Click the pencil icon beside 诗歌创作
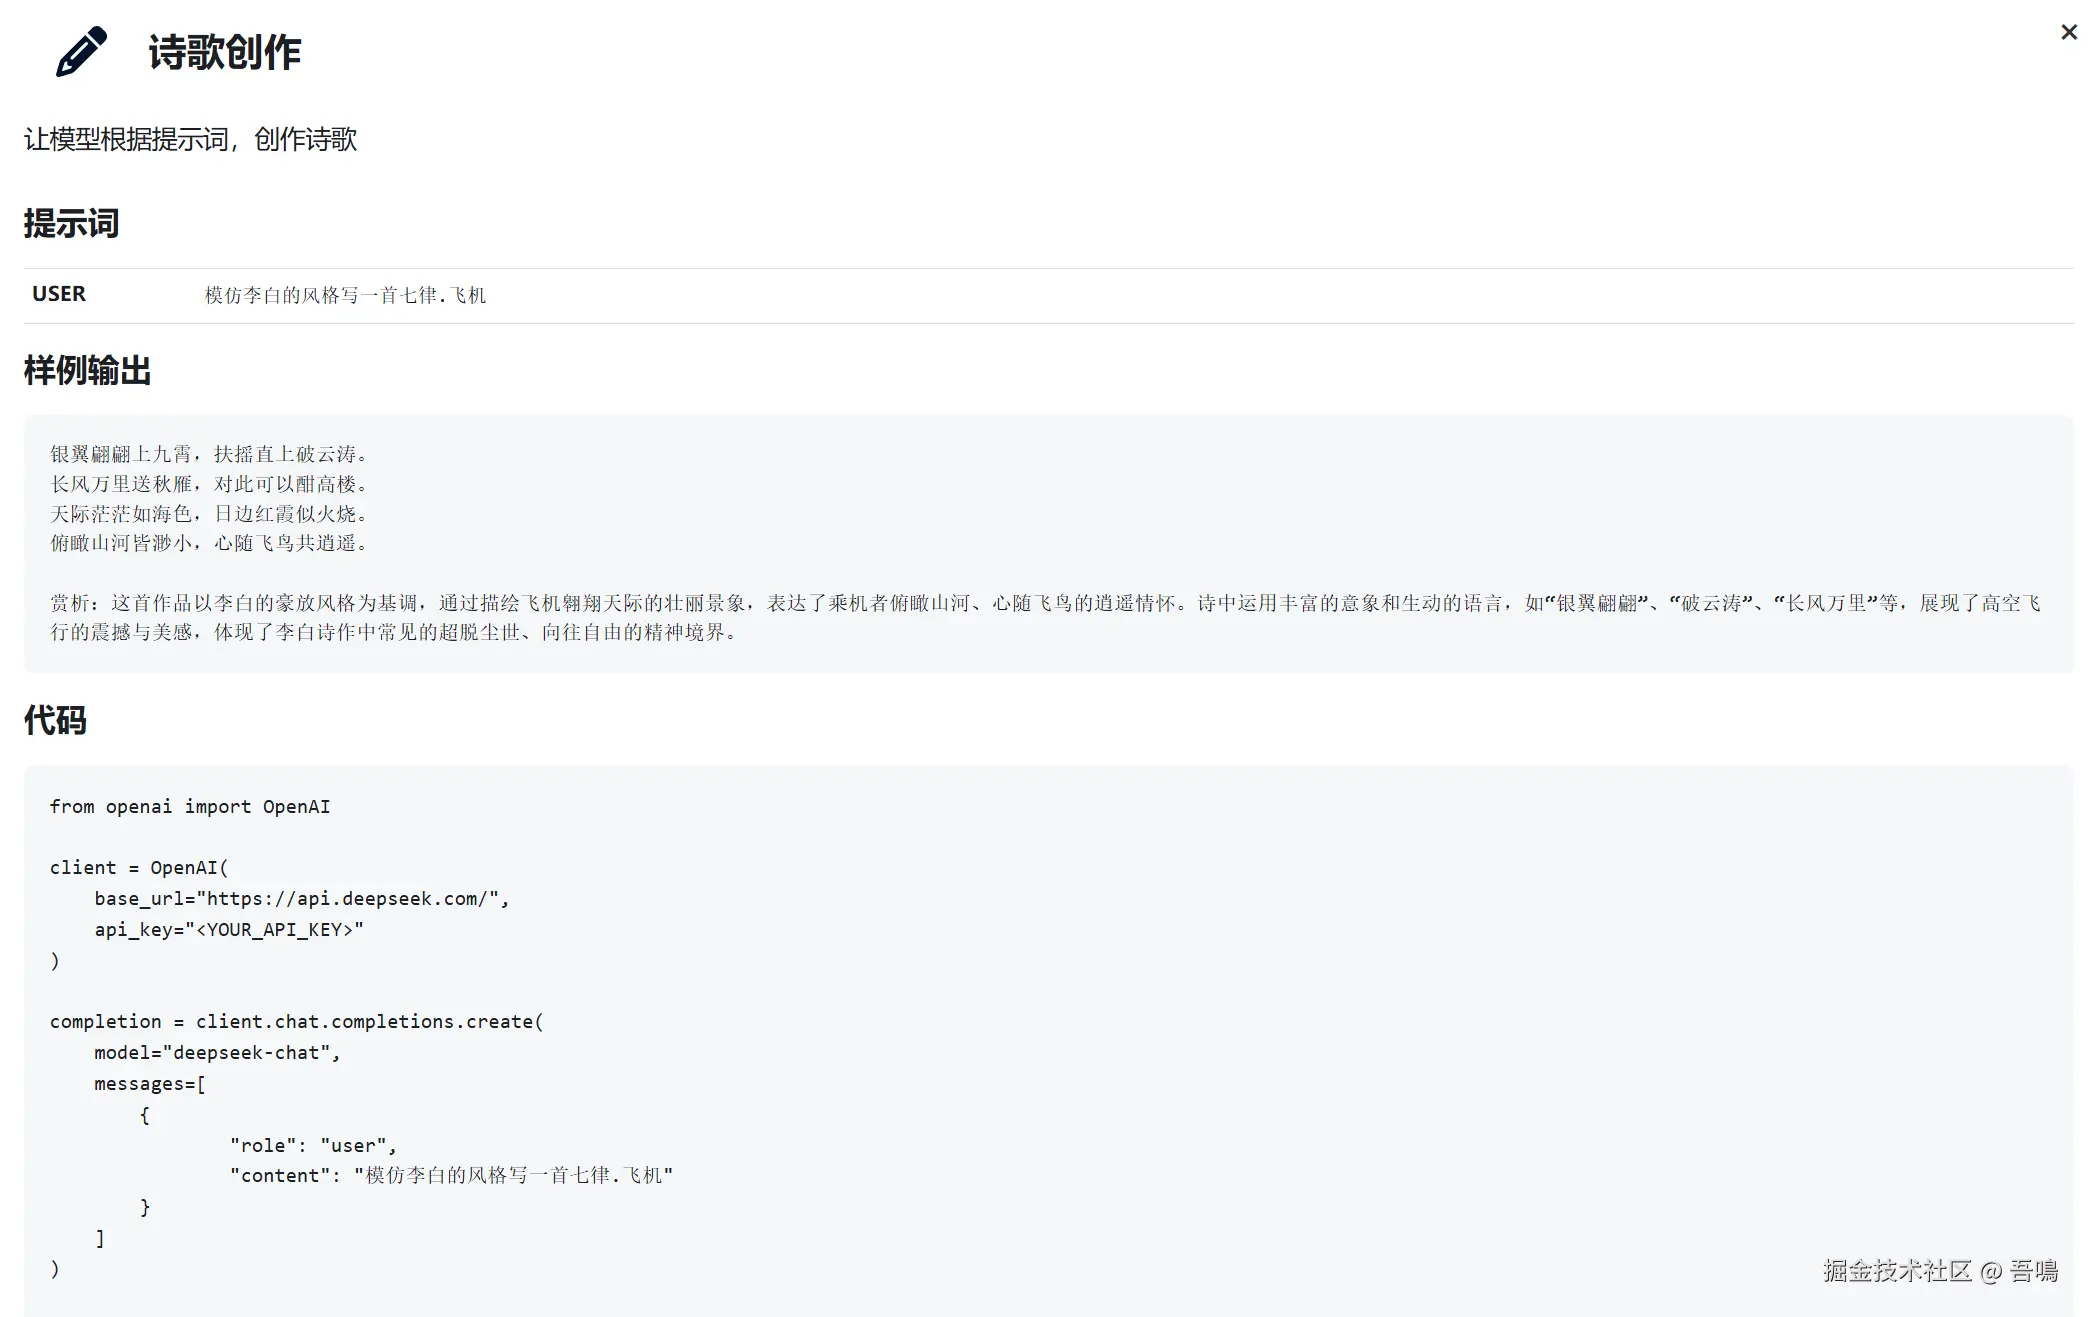Viewport: 2091px width, 1317px height. [81, 52]
